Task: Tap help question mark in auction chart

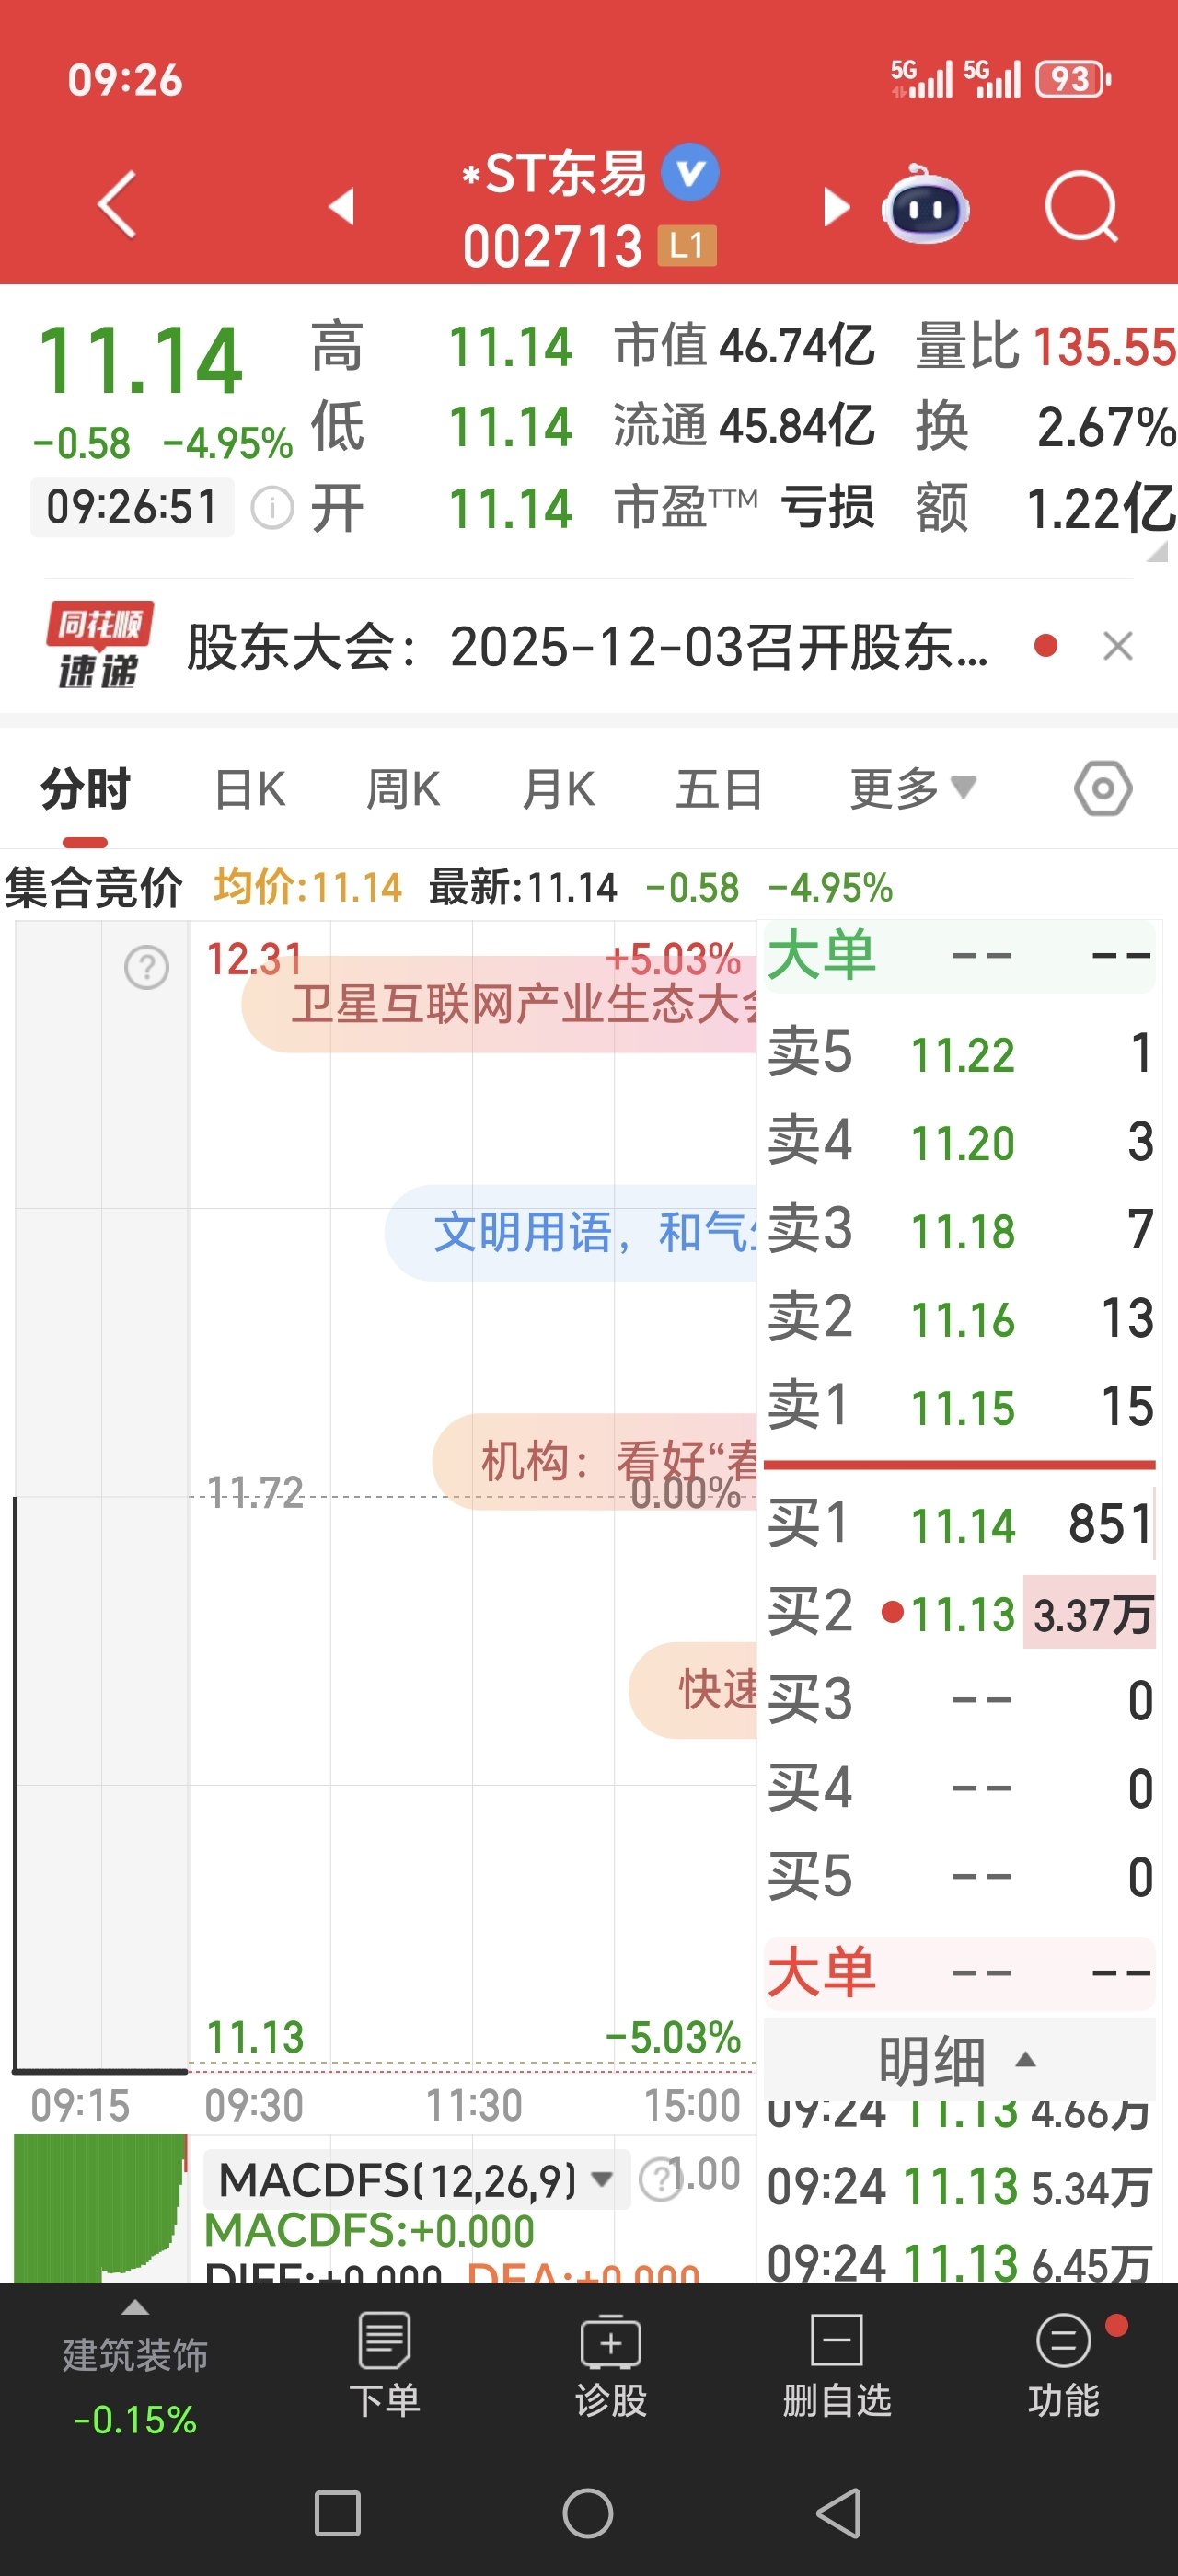Action: (x=147, y=968)
